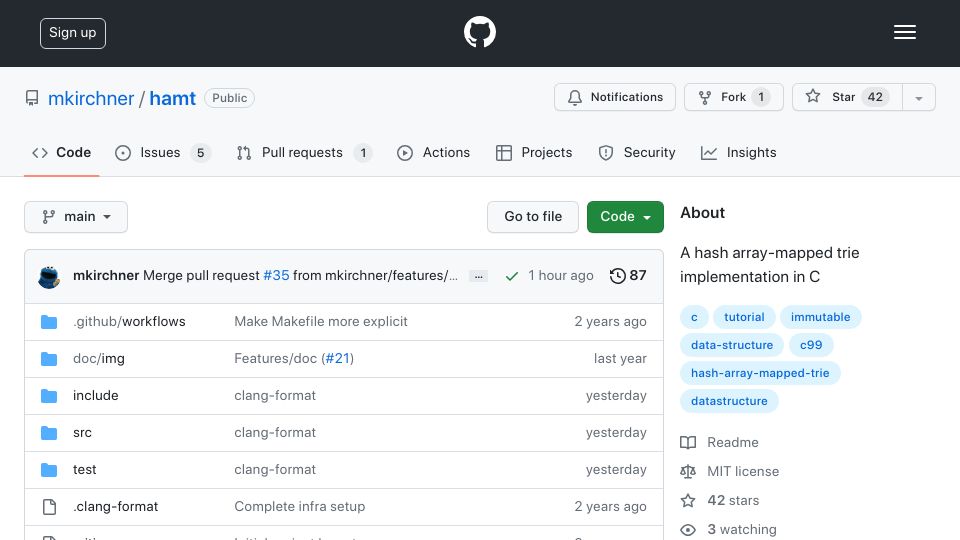Viewport: 960px width, 540px height.
Task: Open the main branch selector dropdown
Action: [76, 217]
